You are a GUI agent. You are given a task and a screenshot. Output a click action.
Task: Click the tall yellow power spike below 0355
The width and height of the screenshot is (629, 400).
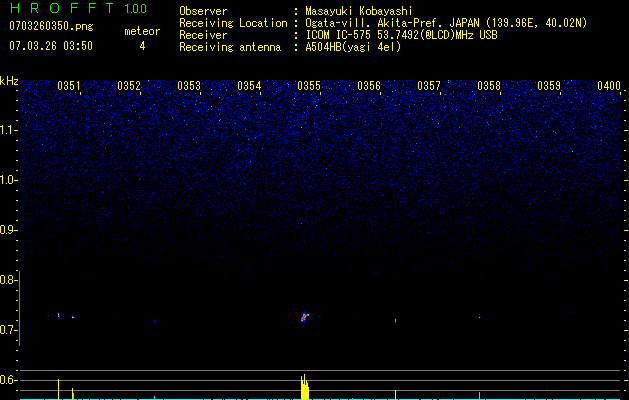click(x=304, y=386)
